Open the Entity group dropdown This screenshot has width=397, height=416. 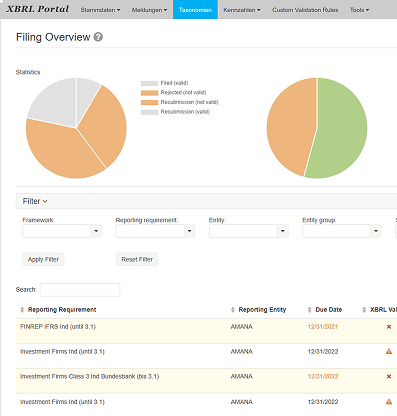[376, 231]
